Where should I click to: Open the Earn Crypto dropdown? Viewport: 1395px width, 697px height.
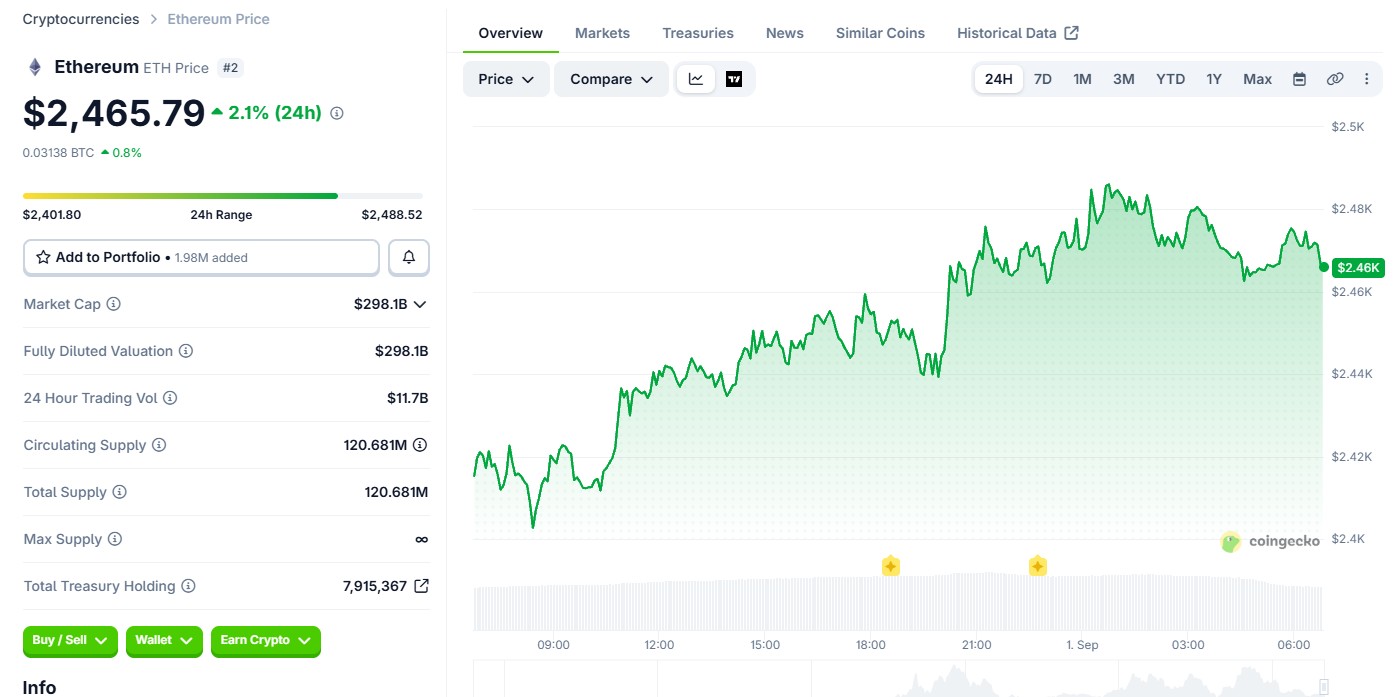[x=265, y=641]
